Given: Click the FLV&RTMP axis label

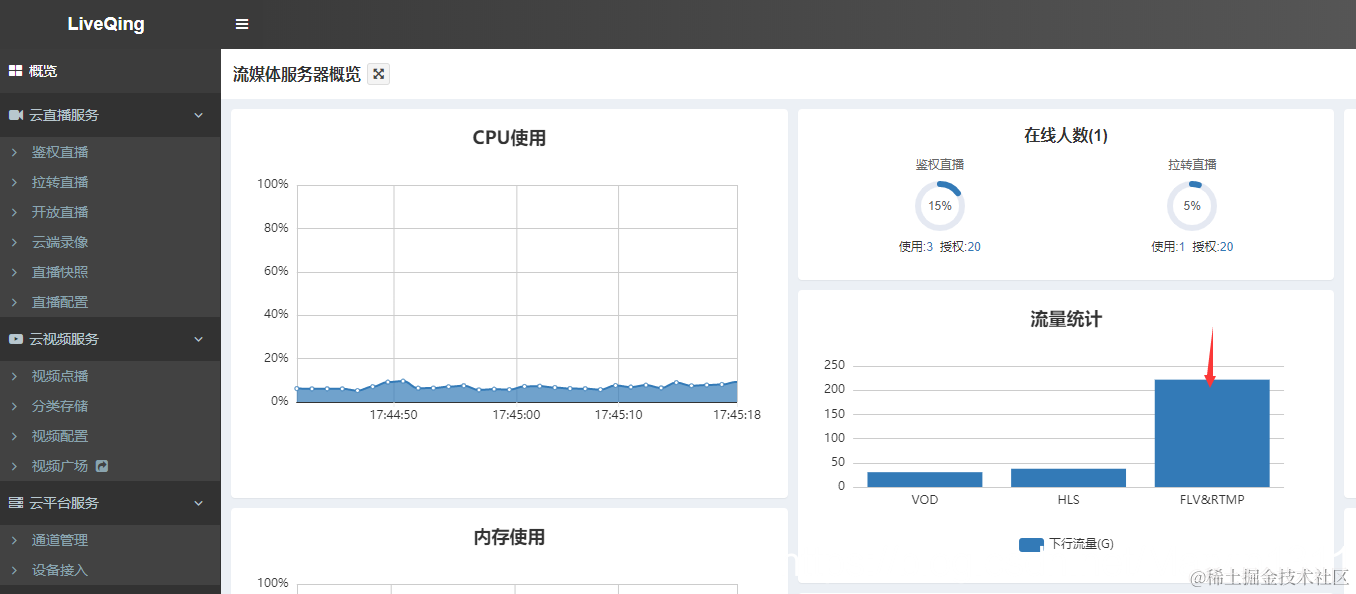Looking at the screenshot, I should (x=1212, y=500).
